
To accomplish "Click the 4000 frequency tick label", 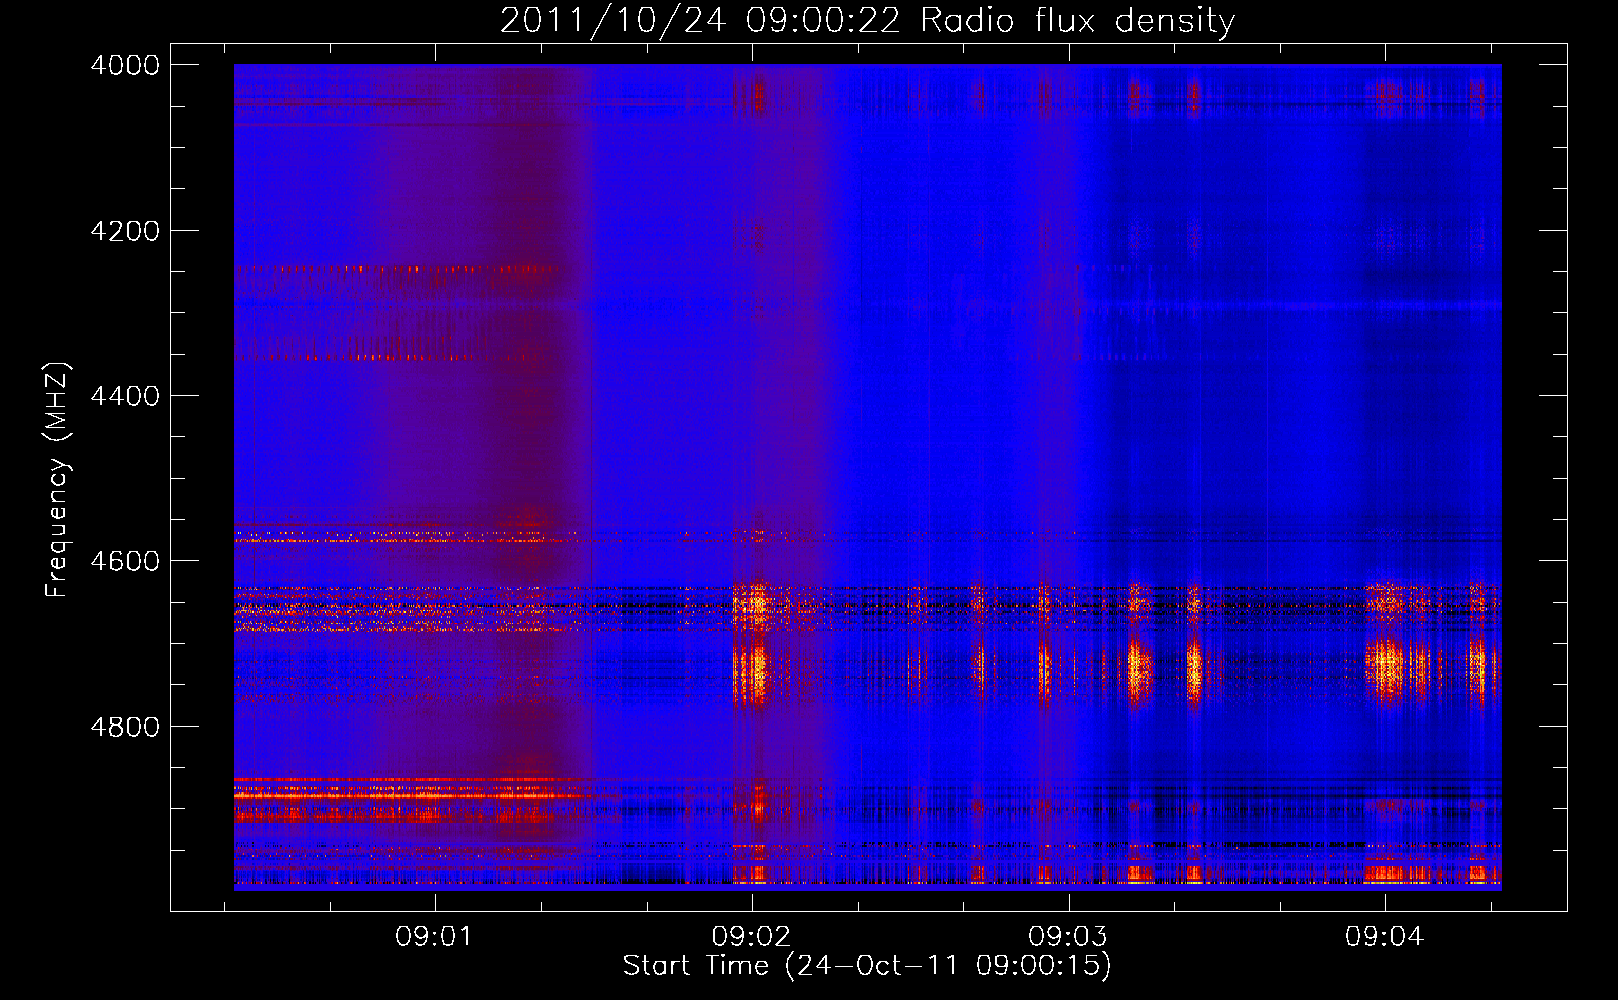I will (x=125, y=65).
